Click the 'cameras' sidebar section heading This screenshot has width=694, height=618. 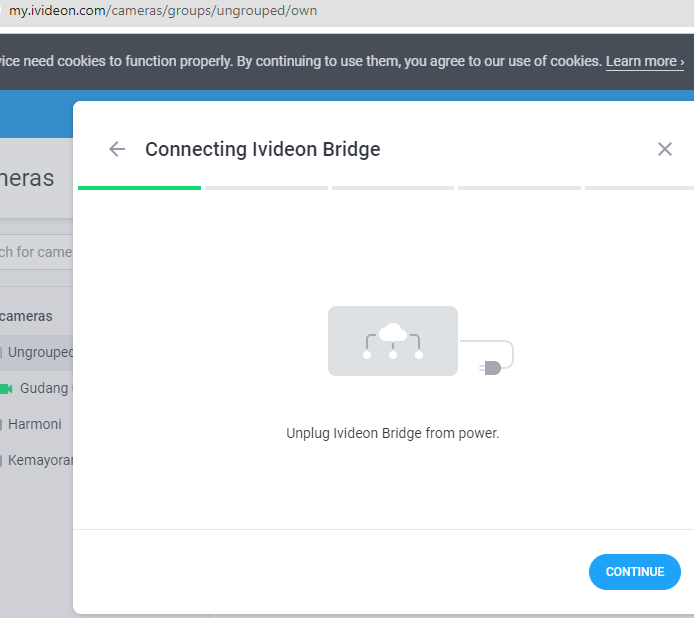pos(27,316)
